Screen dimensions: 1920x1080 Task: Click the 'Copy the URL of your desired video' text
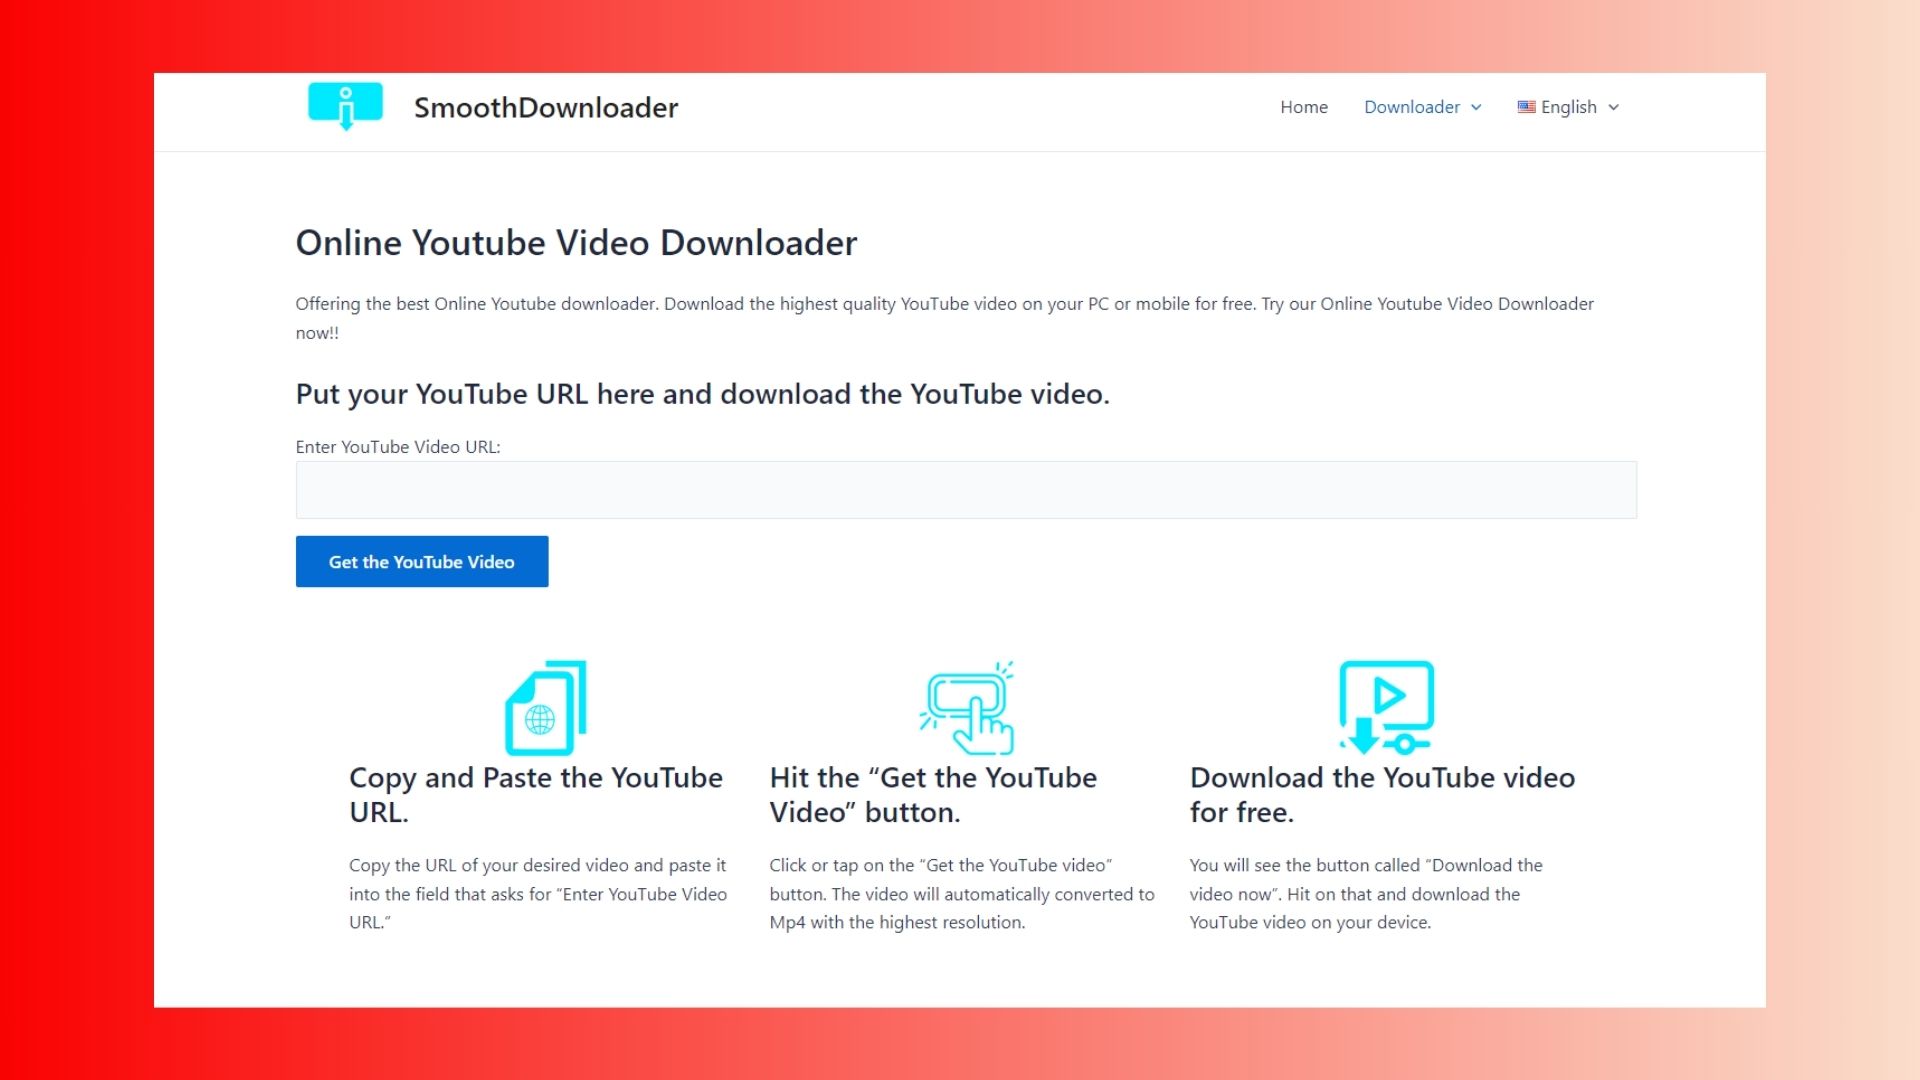(538, 894)
